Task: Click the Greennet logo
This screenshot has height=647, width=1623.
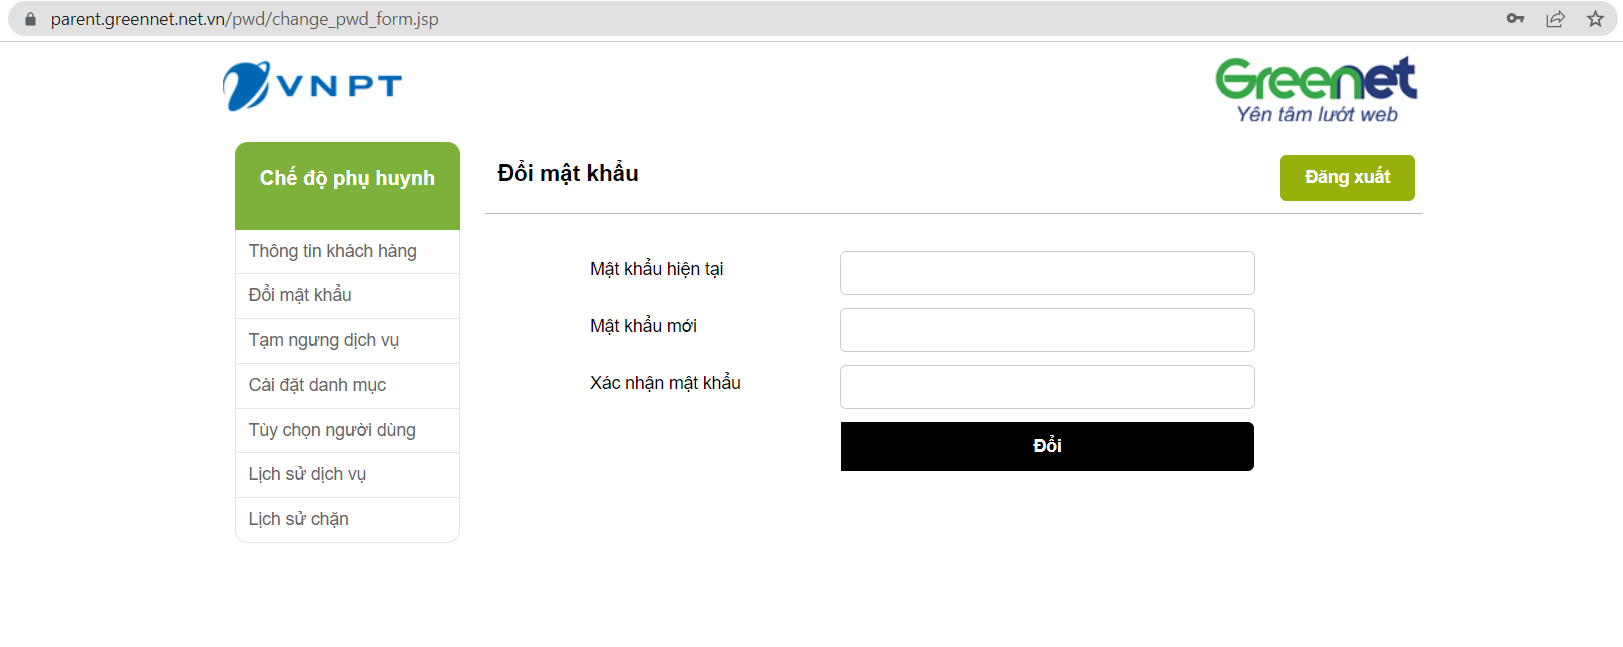Action: (1316, 89)
